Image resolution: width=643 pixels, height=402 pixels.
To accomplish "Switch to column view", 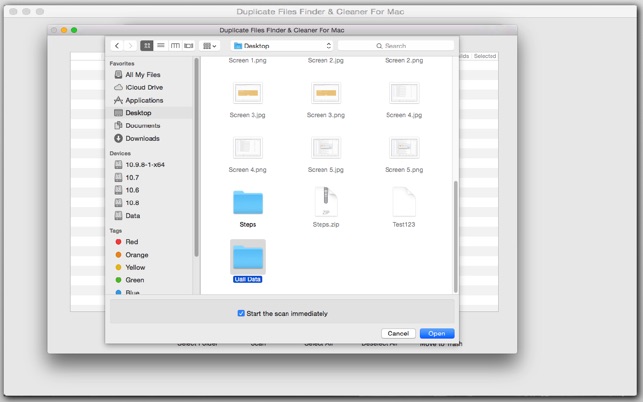I will click(x=175, y=46).
